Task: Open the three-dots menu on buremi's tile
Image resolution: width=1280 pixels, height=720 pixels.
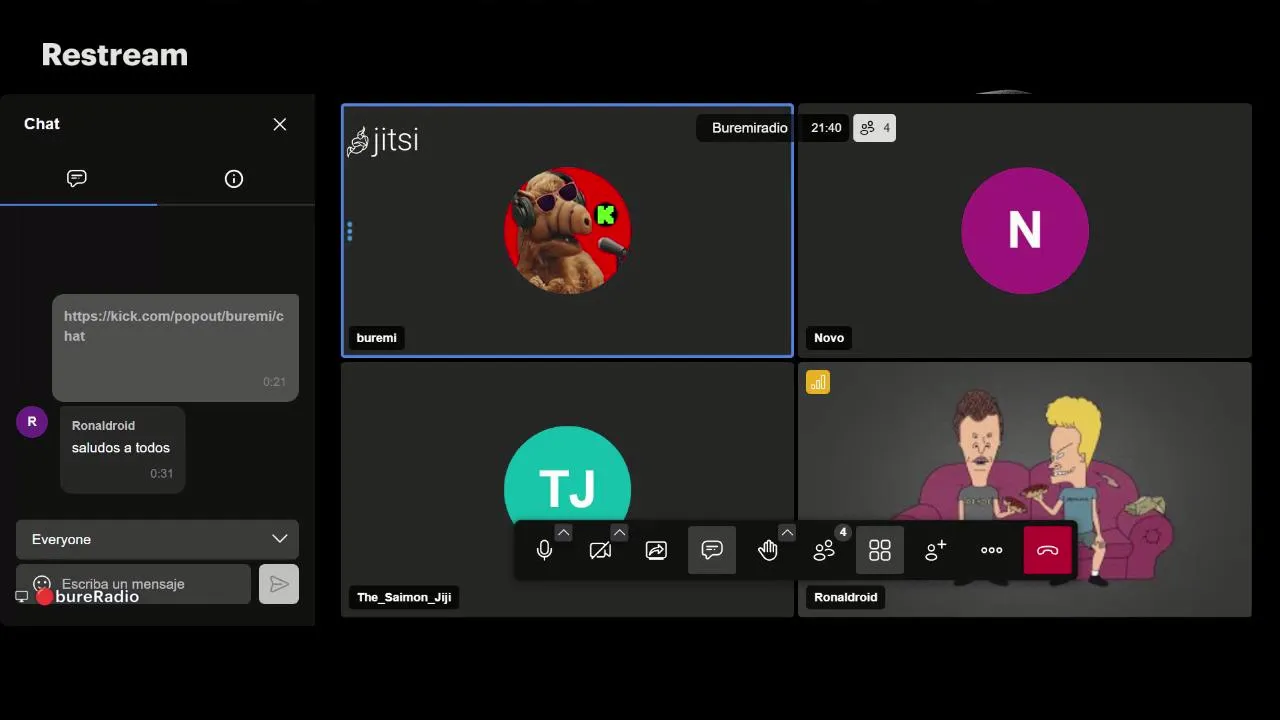Action: (x=349, y=231)
